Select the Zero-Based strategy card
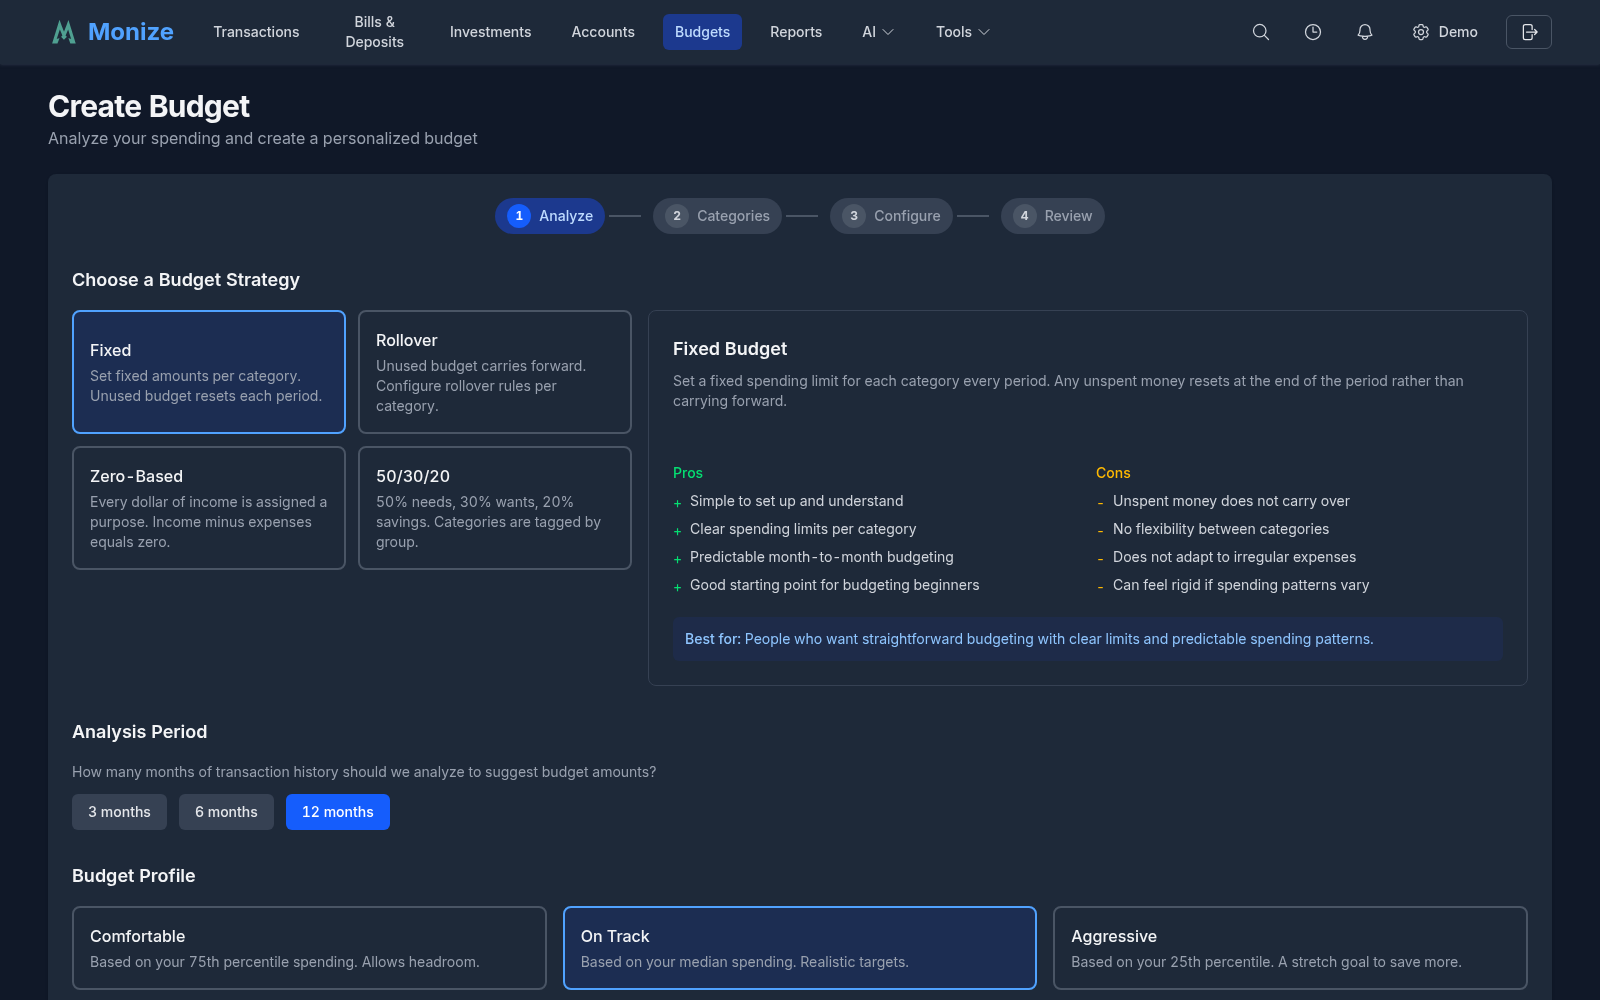Image resolution: width=1600 pixels, height=1000 pixels. (209, 508)
